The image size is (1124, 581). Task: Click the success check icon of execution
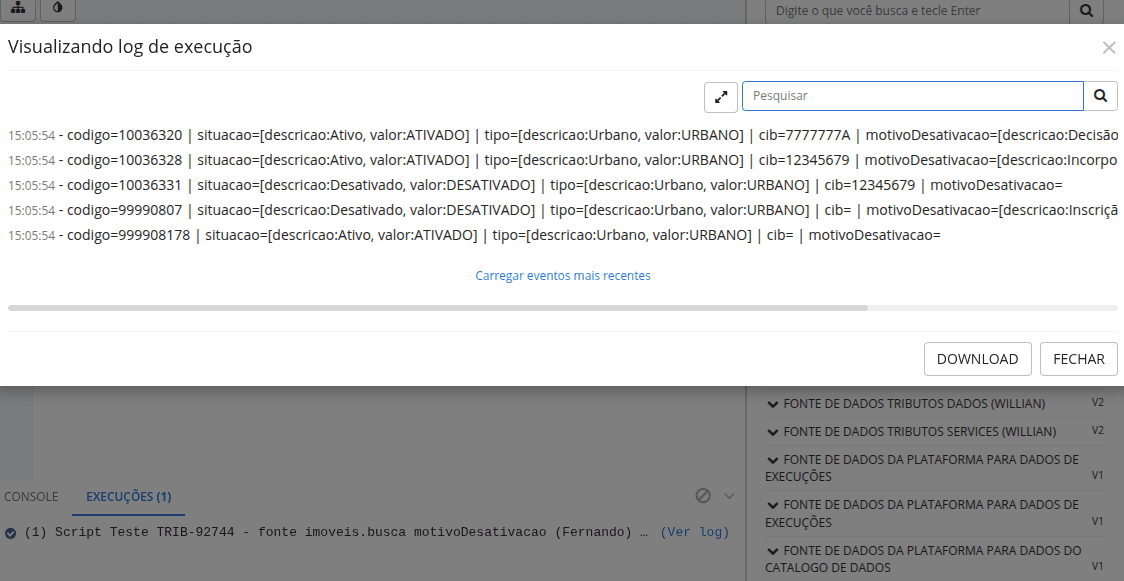click(x=10, y=533)
